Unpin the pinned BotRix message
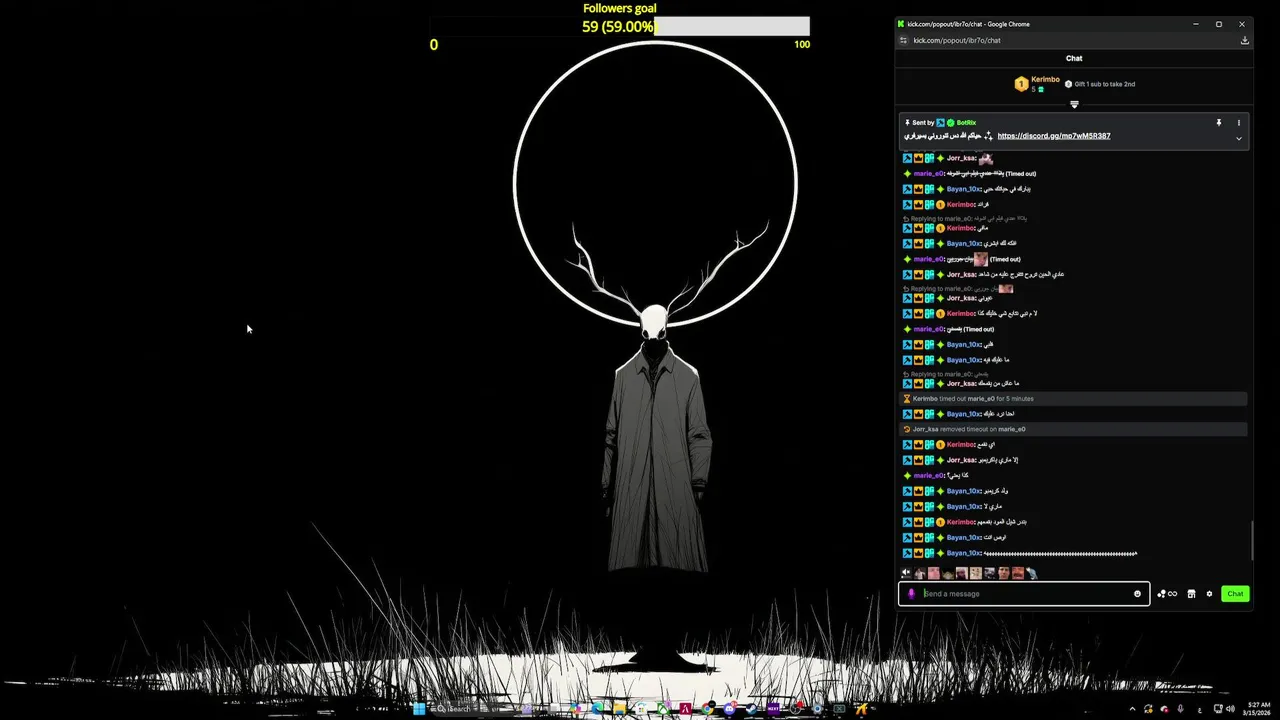Image resolution: width=1280 pixels, height=720 pixels. [1219, 123]
